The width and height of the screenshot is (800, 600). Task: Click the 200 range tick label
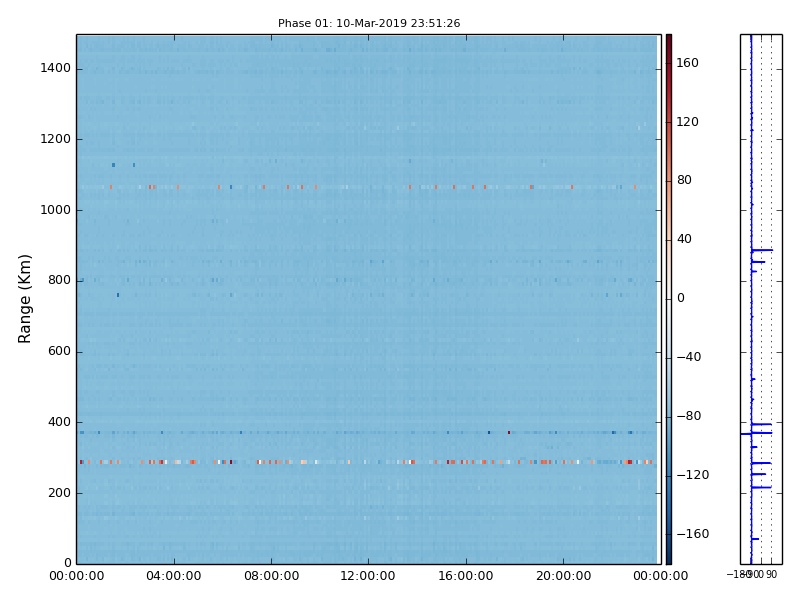pos(59,493)
